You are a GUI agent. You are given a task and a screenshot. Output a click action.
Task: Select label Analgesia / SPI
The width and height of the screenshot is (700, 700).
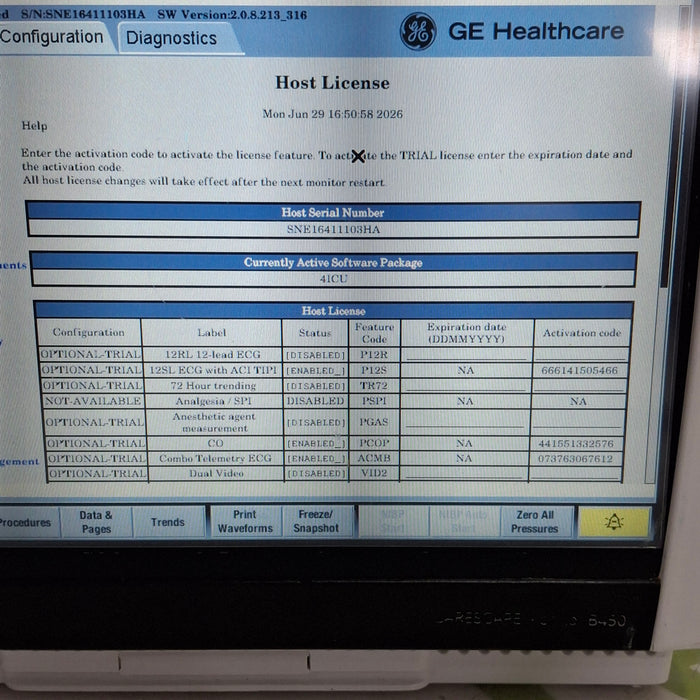(213, 401)
